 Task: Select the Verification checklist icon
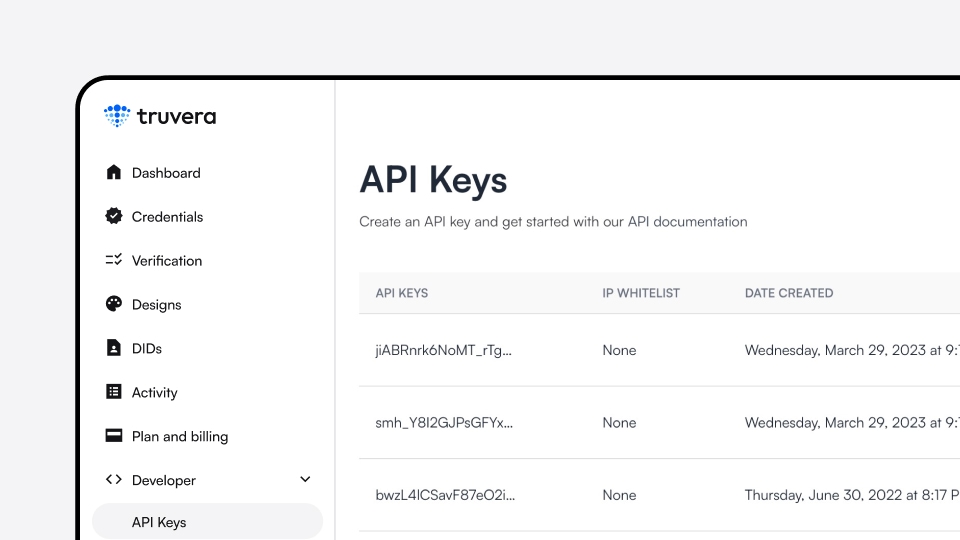[x=114, y=260]
